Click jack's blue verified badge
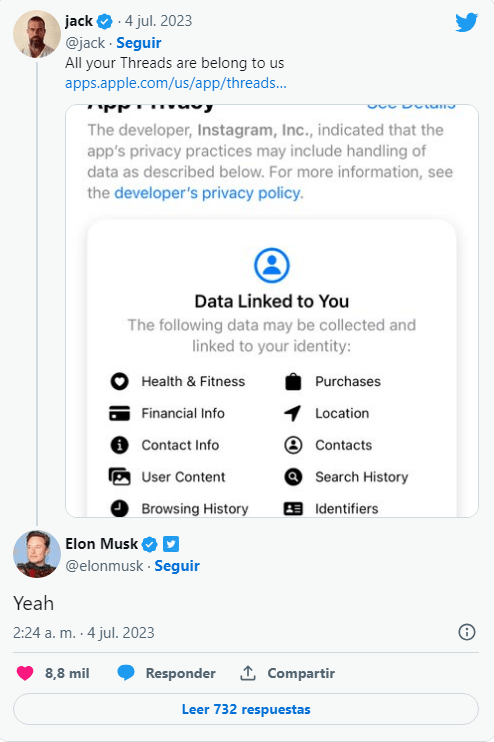Screen dimensions: 494x742 (x=105, y=21)
